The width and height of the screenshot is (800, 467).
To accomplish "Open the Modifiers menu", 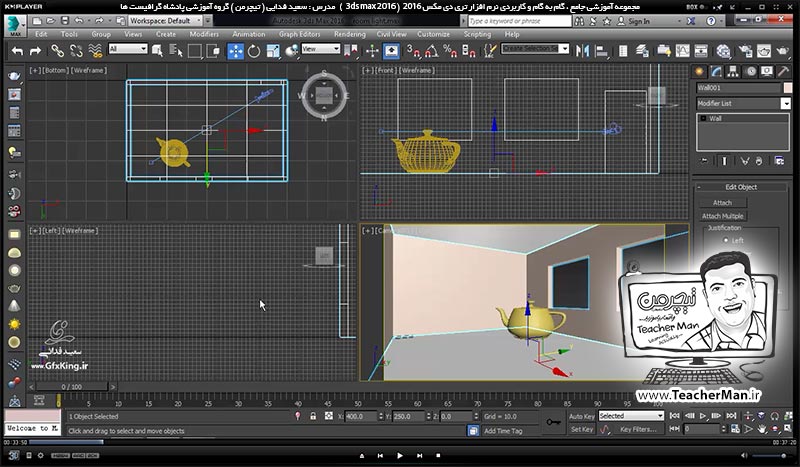I will point(204,34).
